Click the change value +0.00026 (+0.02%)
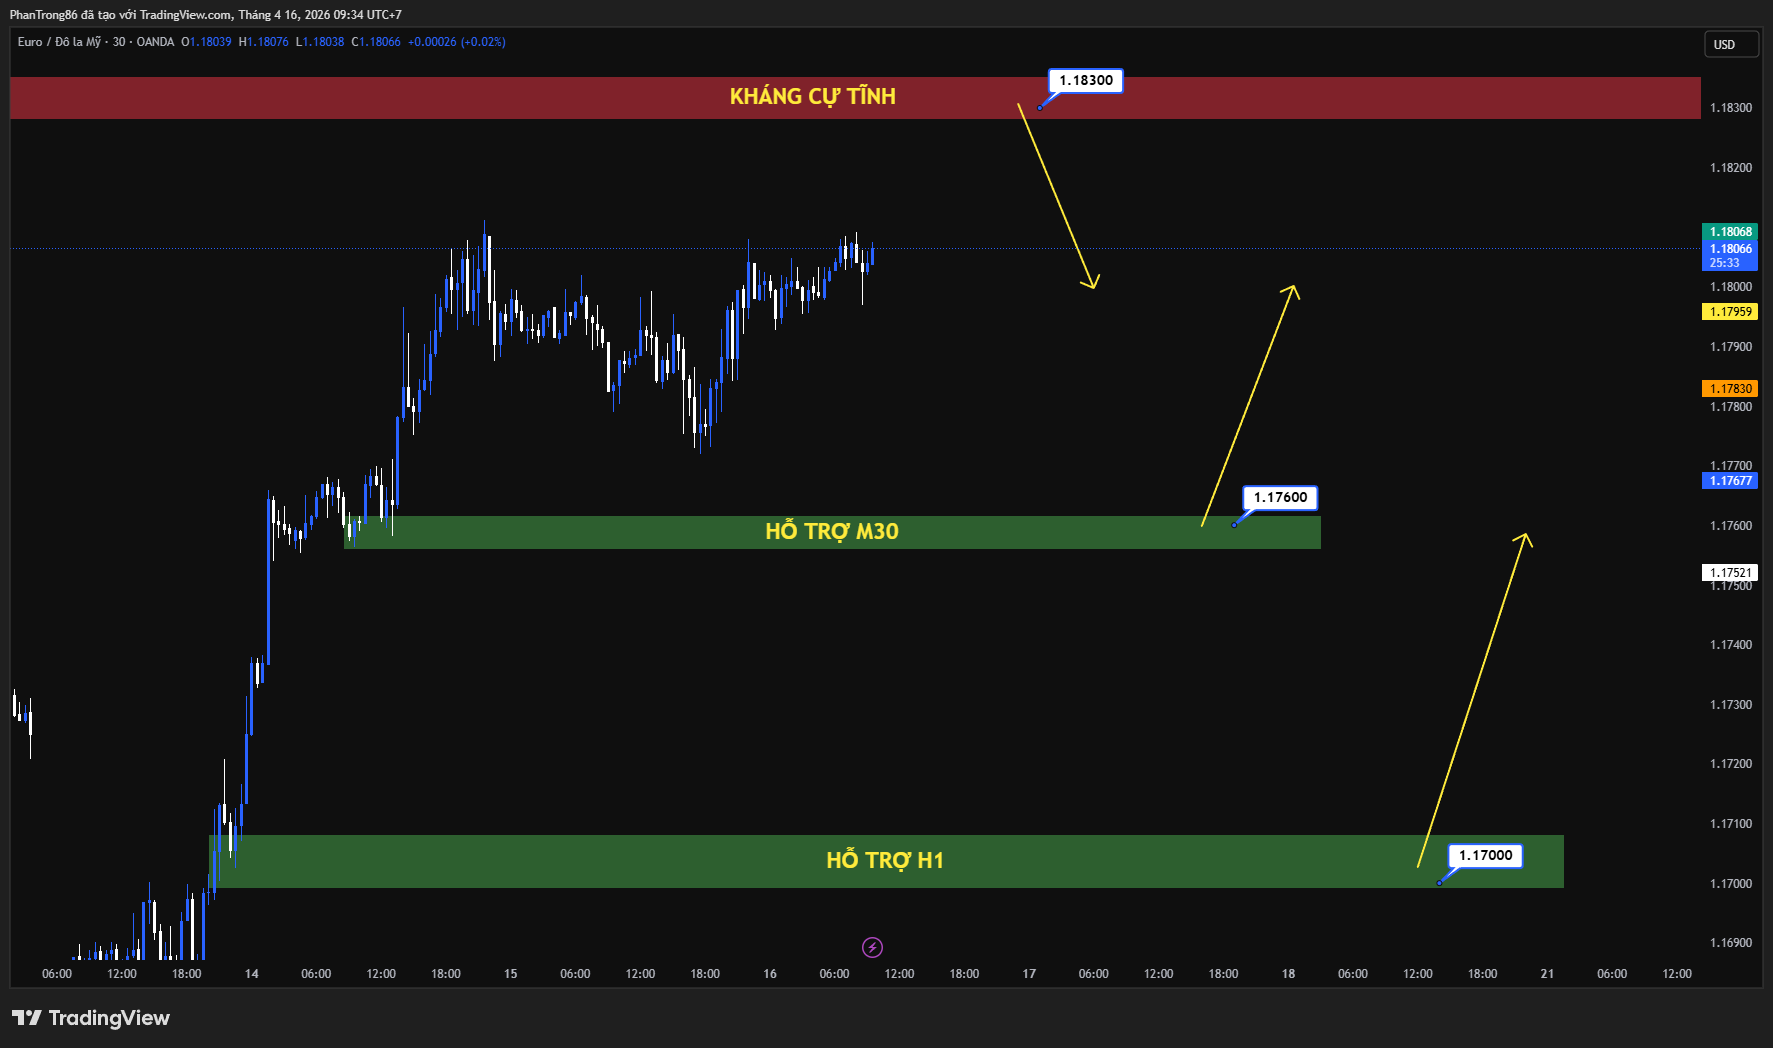 click(457, 42)
